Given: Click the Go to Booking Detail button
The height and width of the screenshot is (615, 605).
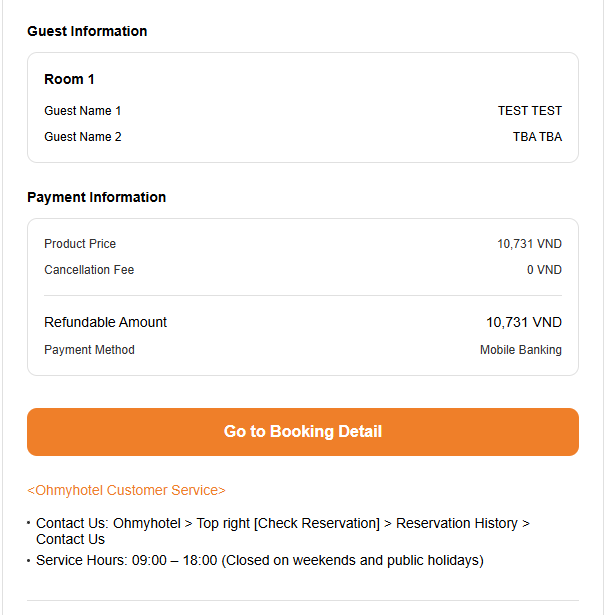Looking at the screenshot, I should (302, 432).
